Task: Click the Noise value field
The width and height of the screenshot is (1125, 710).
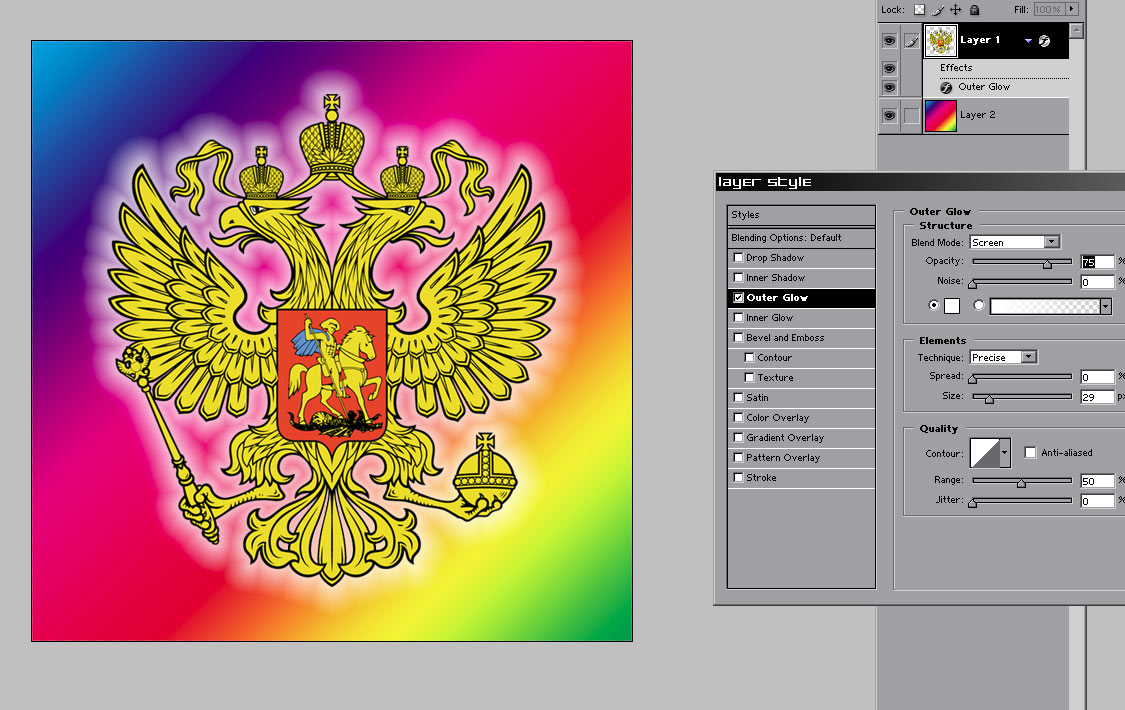Action: click(x=1097, y=282)
